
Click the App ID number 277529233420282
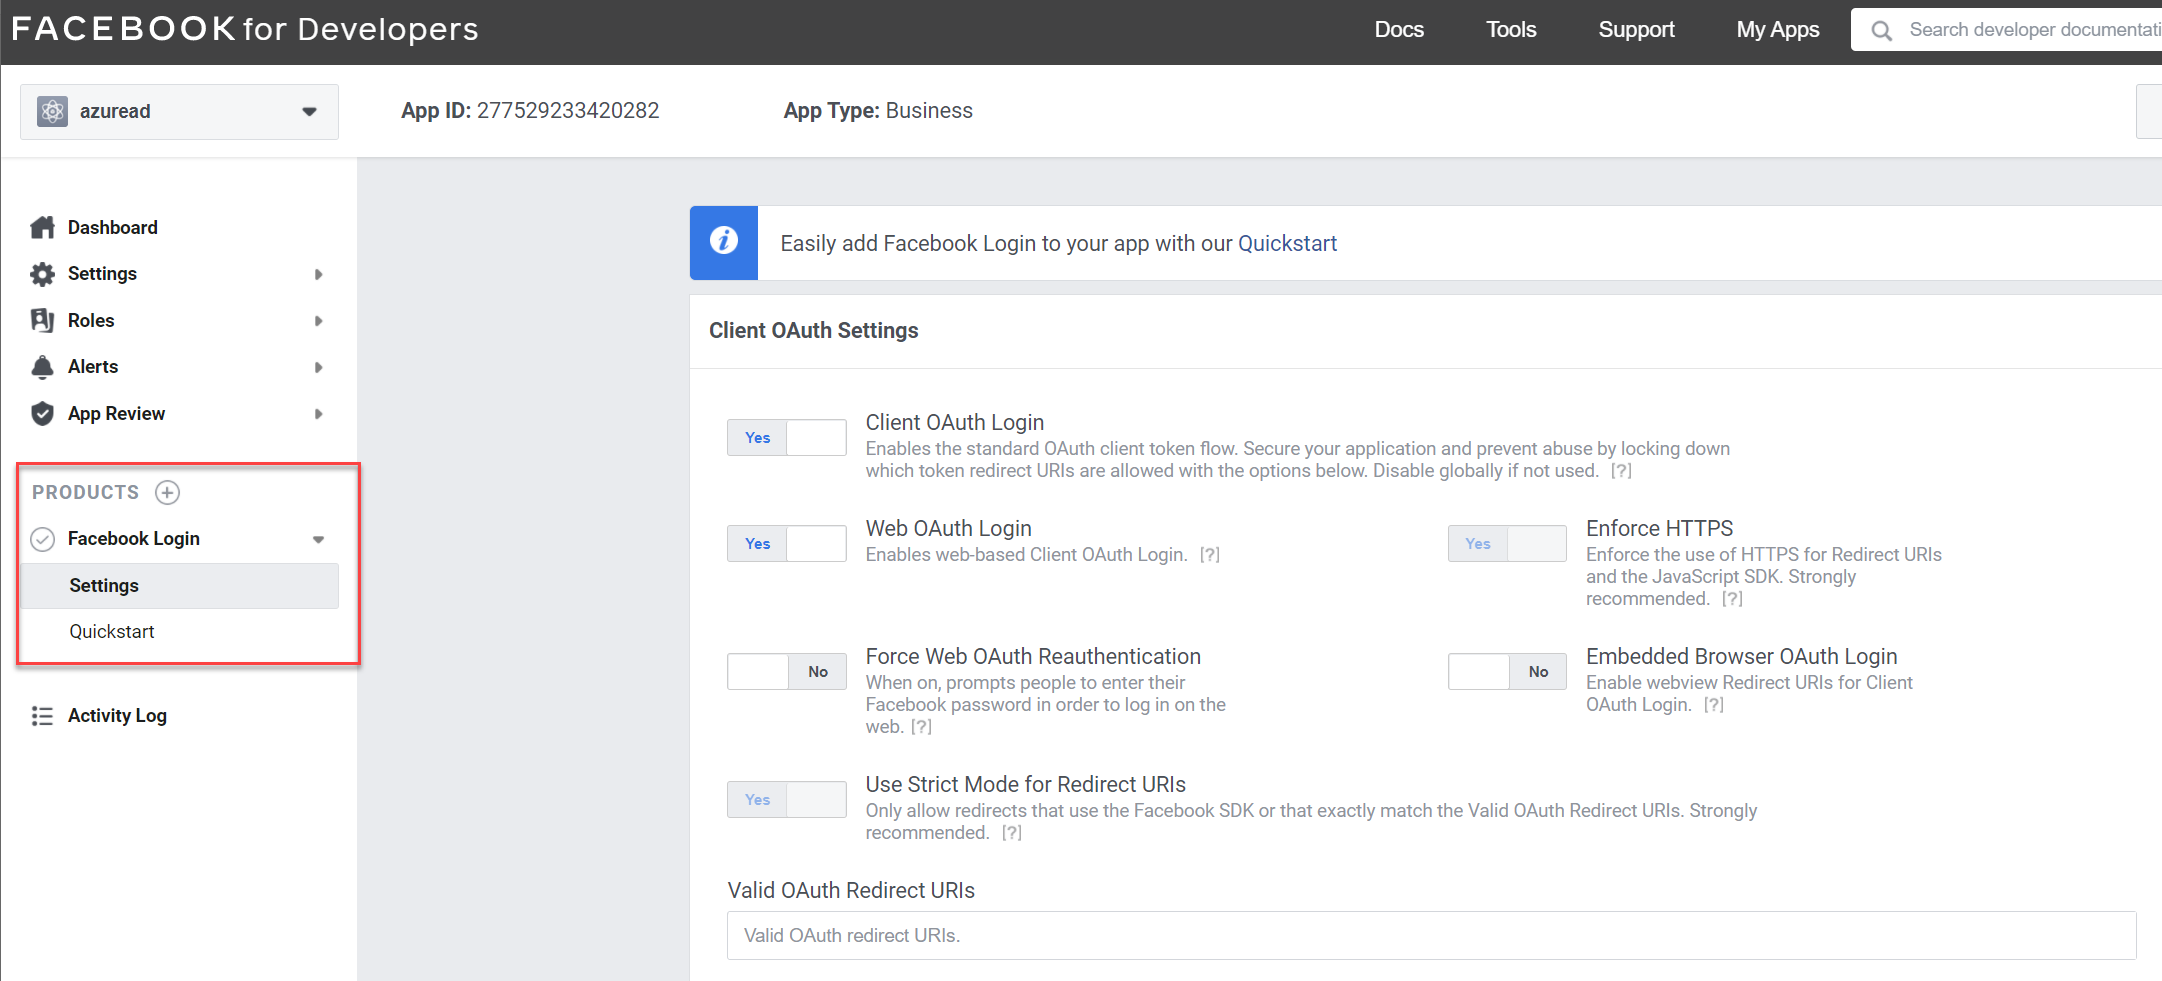[568, 111]
